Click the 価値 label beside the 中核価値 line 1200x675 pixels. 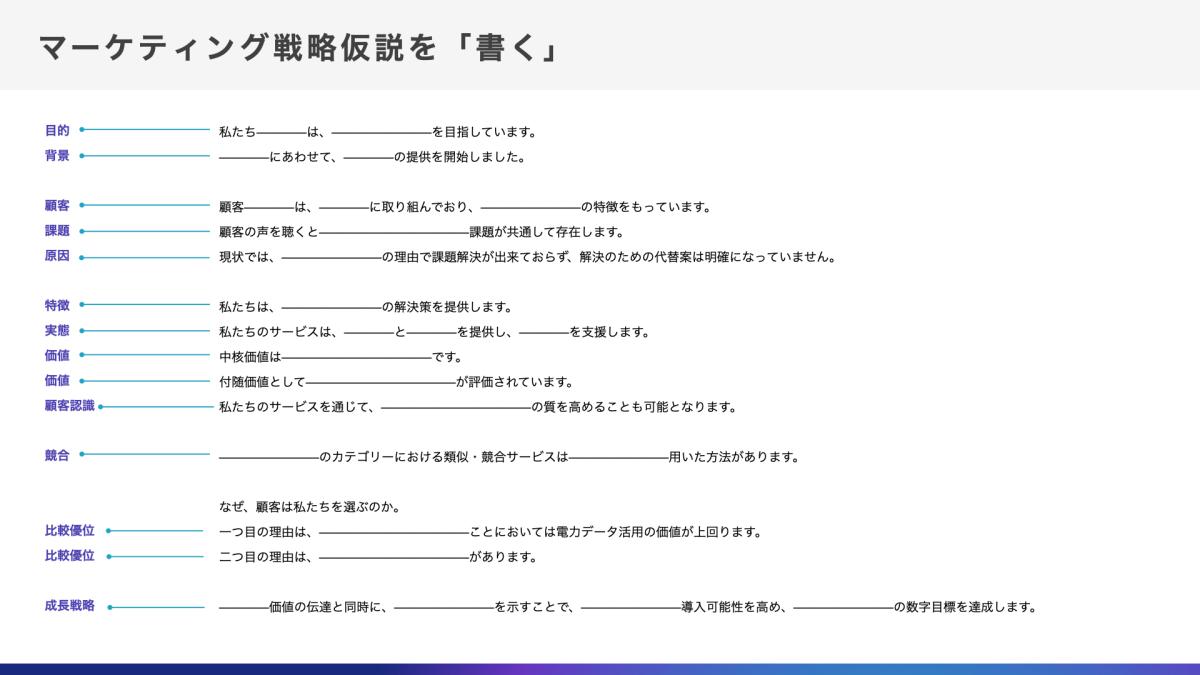(x=57, y=355)
